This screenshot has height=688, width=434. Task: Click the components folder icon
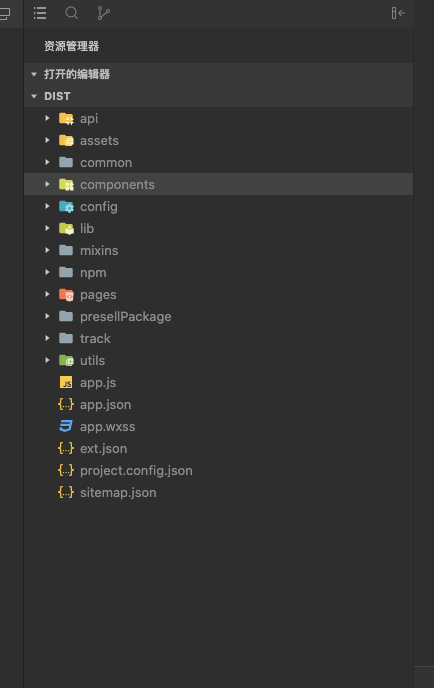(x=66, y=185)
